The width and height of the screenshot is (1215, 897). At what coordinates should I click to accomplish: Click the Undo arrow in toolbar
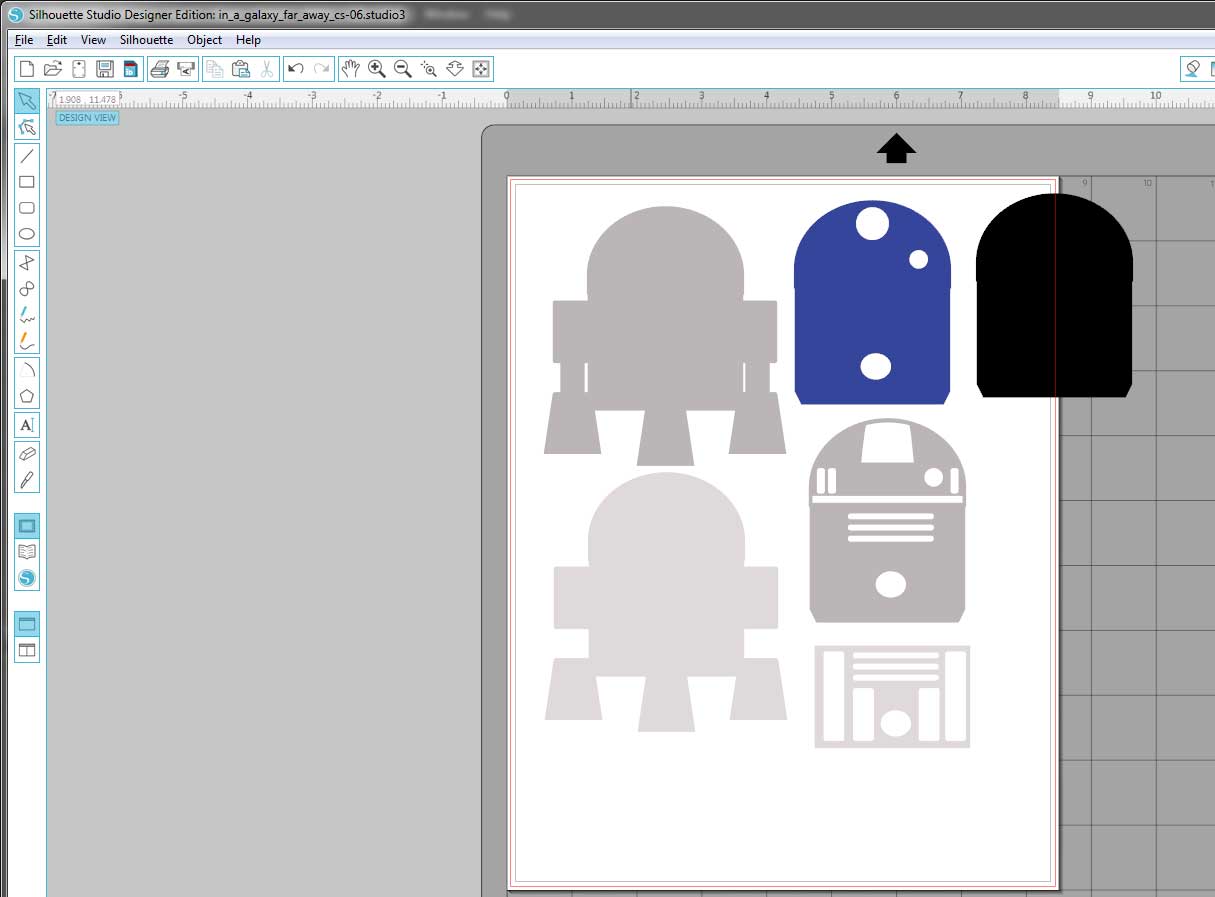pyautogui.click(x=295, y=69)
